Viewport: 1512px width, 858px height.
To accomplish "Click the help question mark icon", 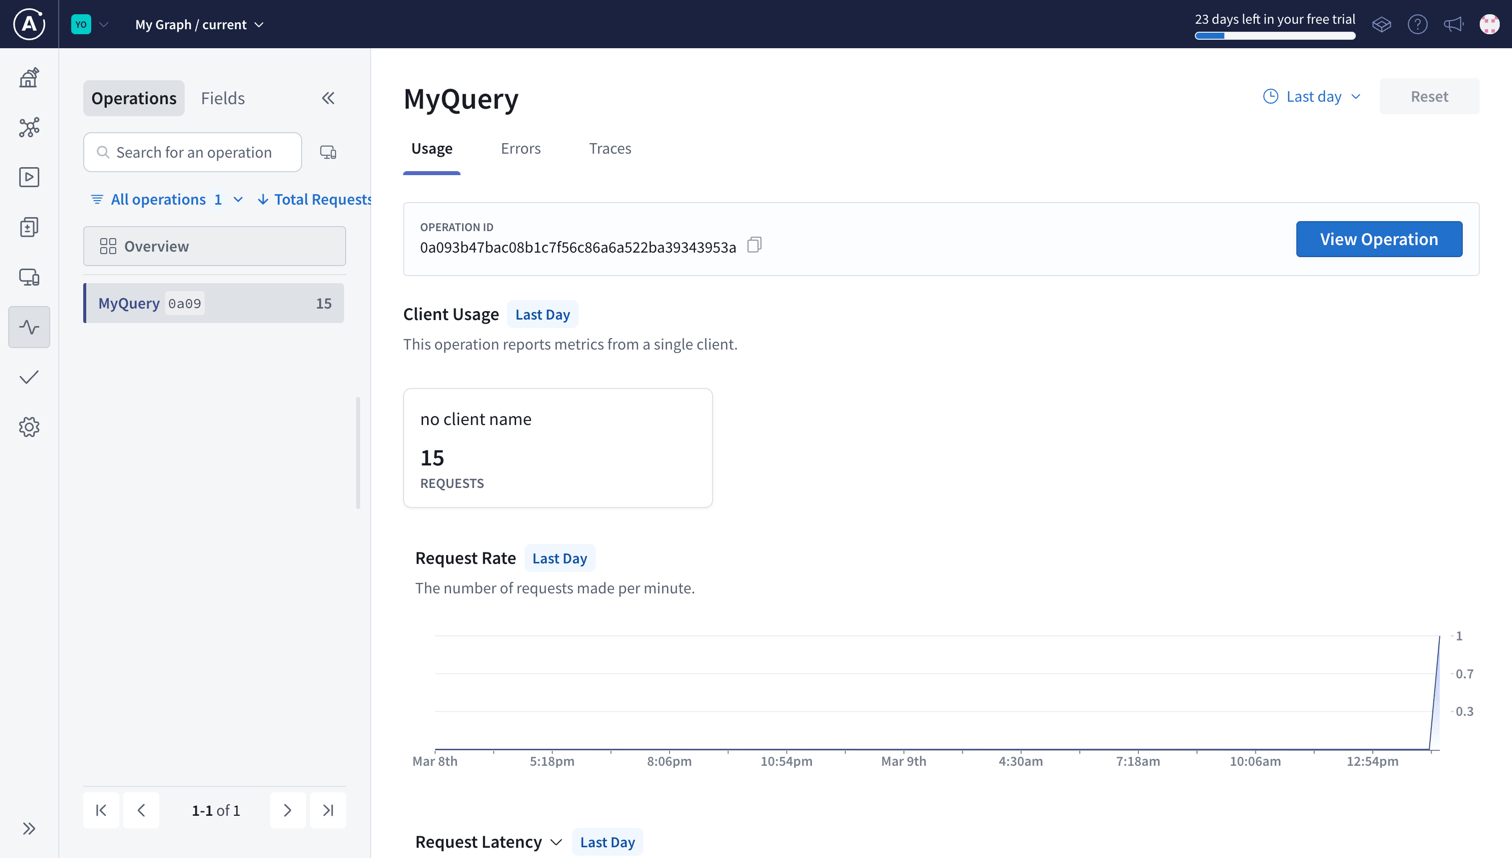I will (1417, 24).
